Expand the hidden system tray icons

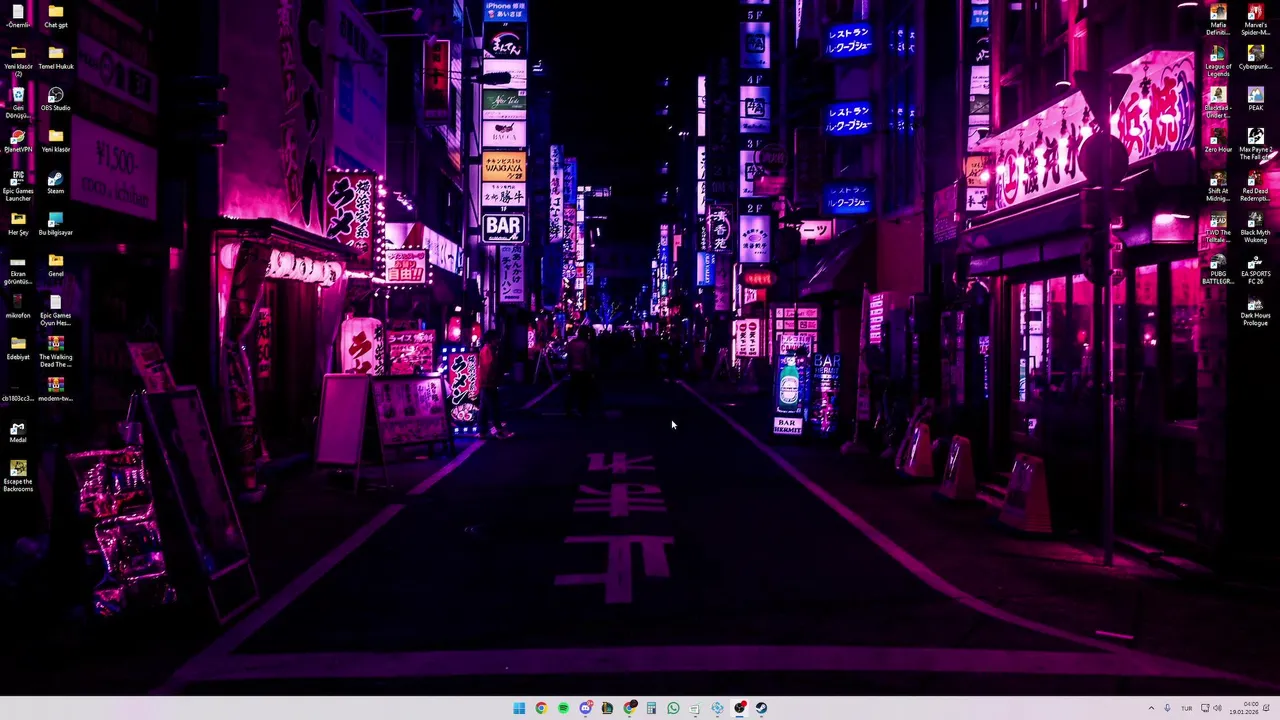pyautogui.click(x=1151, y=708)
